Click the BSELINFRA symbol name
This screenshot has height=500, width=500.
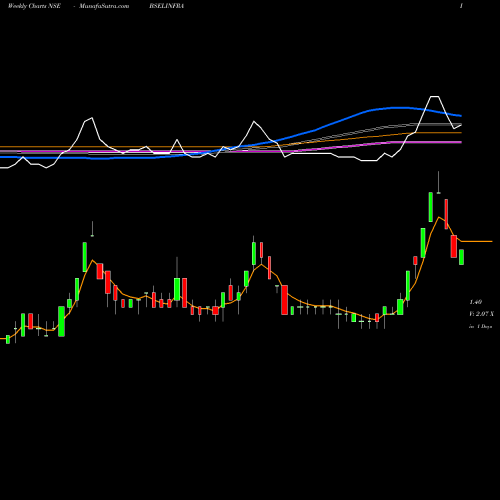point(167,6)
